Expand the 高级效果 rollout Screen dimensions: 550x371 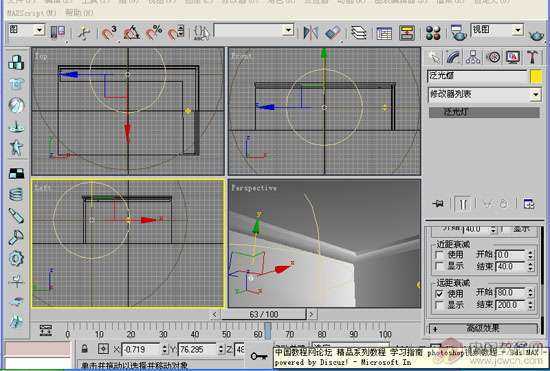pyautogui.click(x=483, y=329)
